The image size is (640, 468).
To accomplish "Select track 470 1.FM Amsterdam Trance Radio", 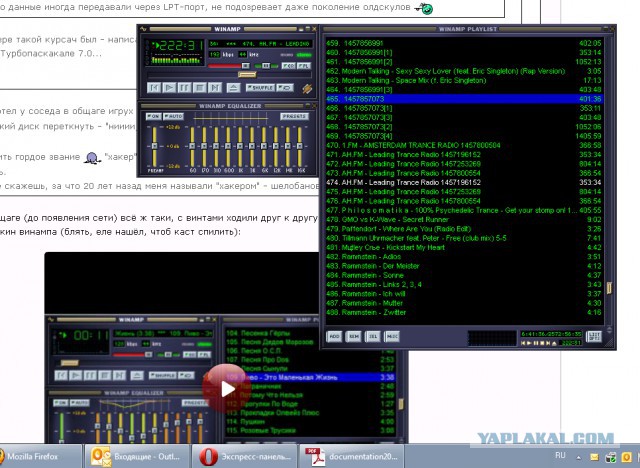I will point(464,145).
